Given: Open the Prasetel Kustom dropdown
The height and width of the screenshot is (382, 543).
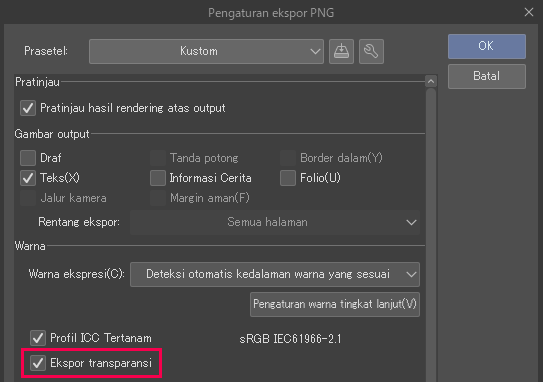Looking at the screenshot, I should pyautogui.click(x=206, y=51).
